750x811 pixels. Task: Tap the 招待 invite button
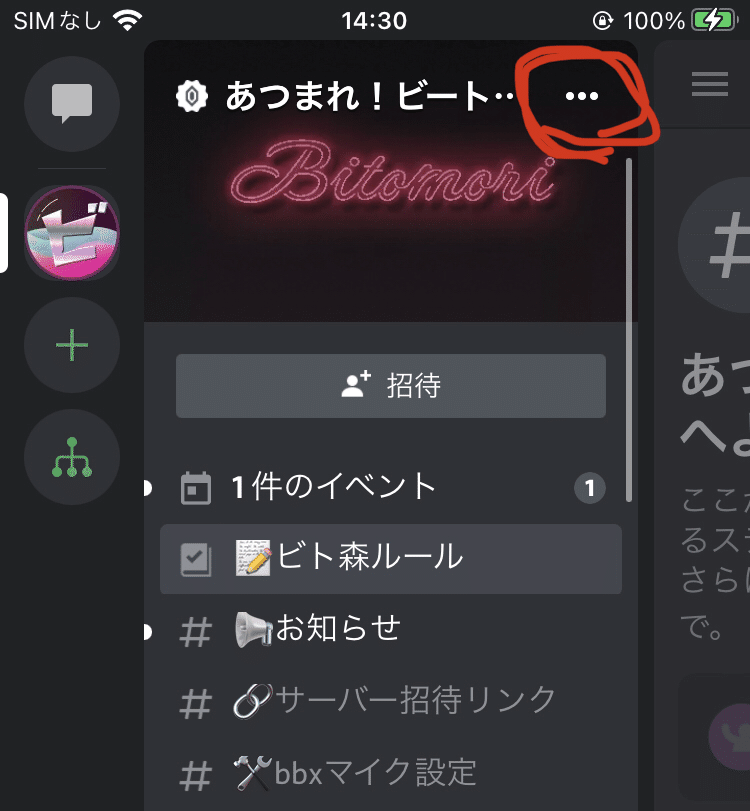pyautogui.click(x=391, y=386)
